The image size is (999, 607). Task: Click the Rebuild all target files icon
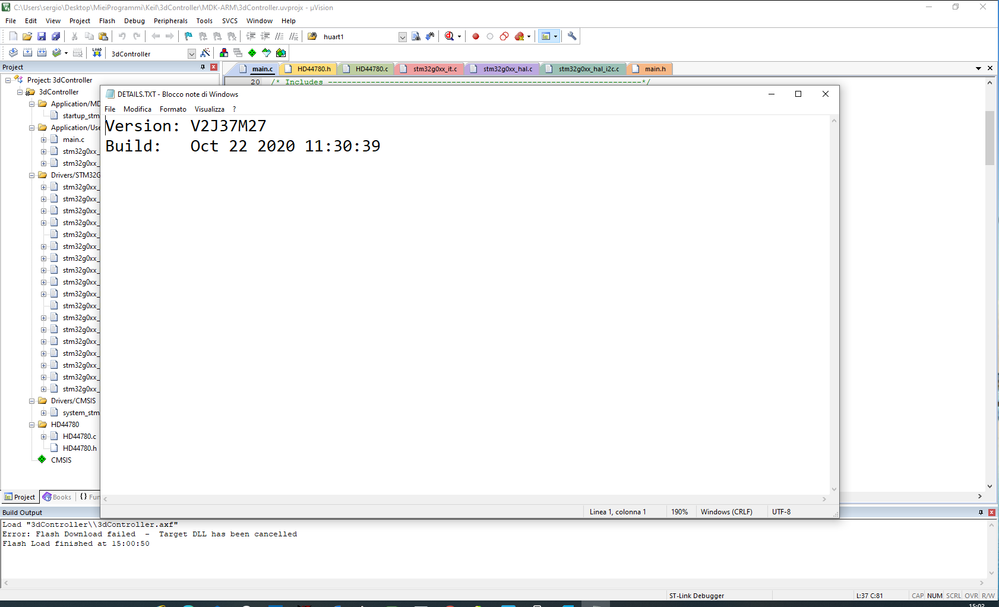[x=42, y=53]
